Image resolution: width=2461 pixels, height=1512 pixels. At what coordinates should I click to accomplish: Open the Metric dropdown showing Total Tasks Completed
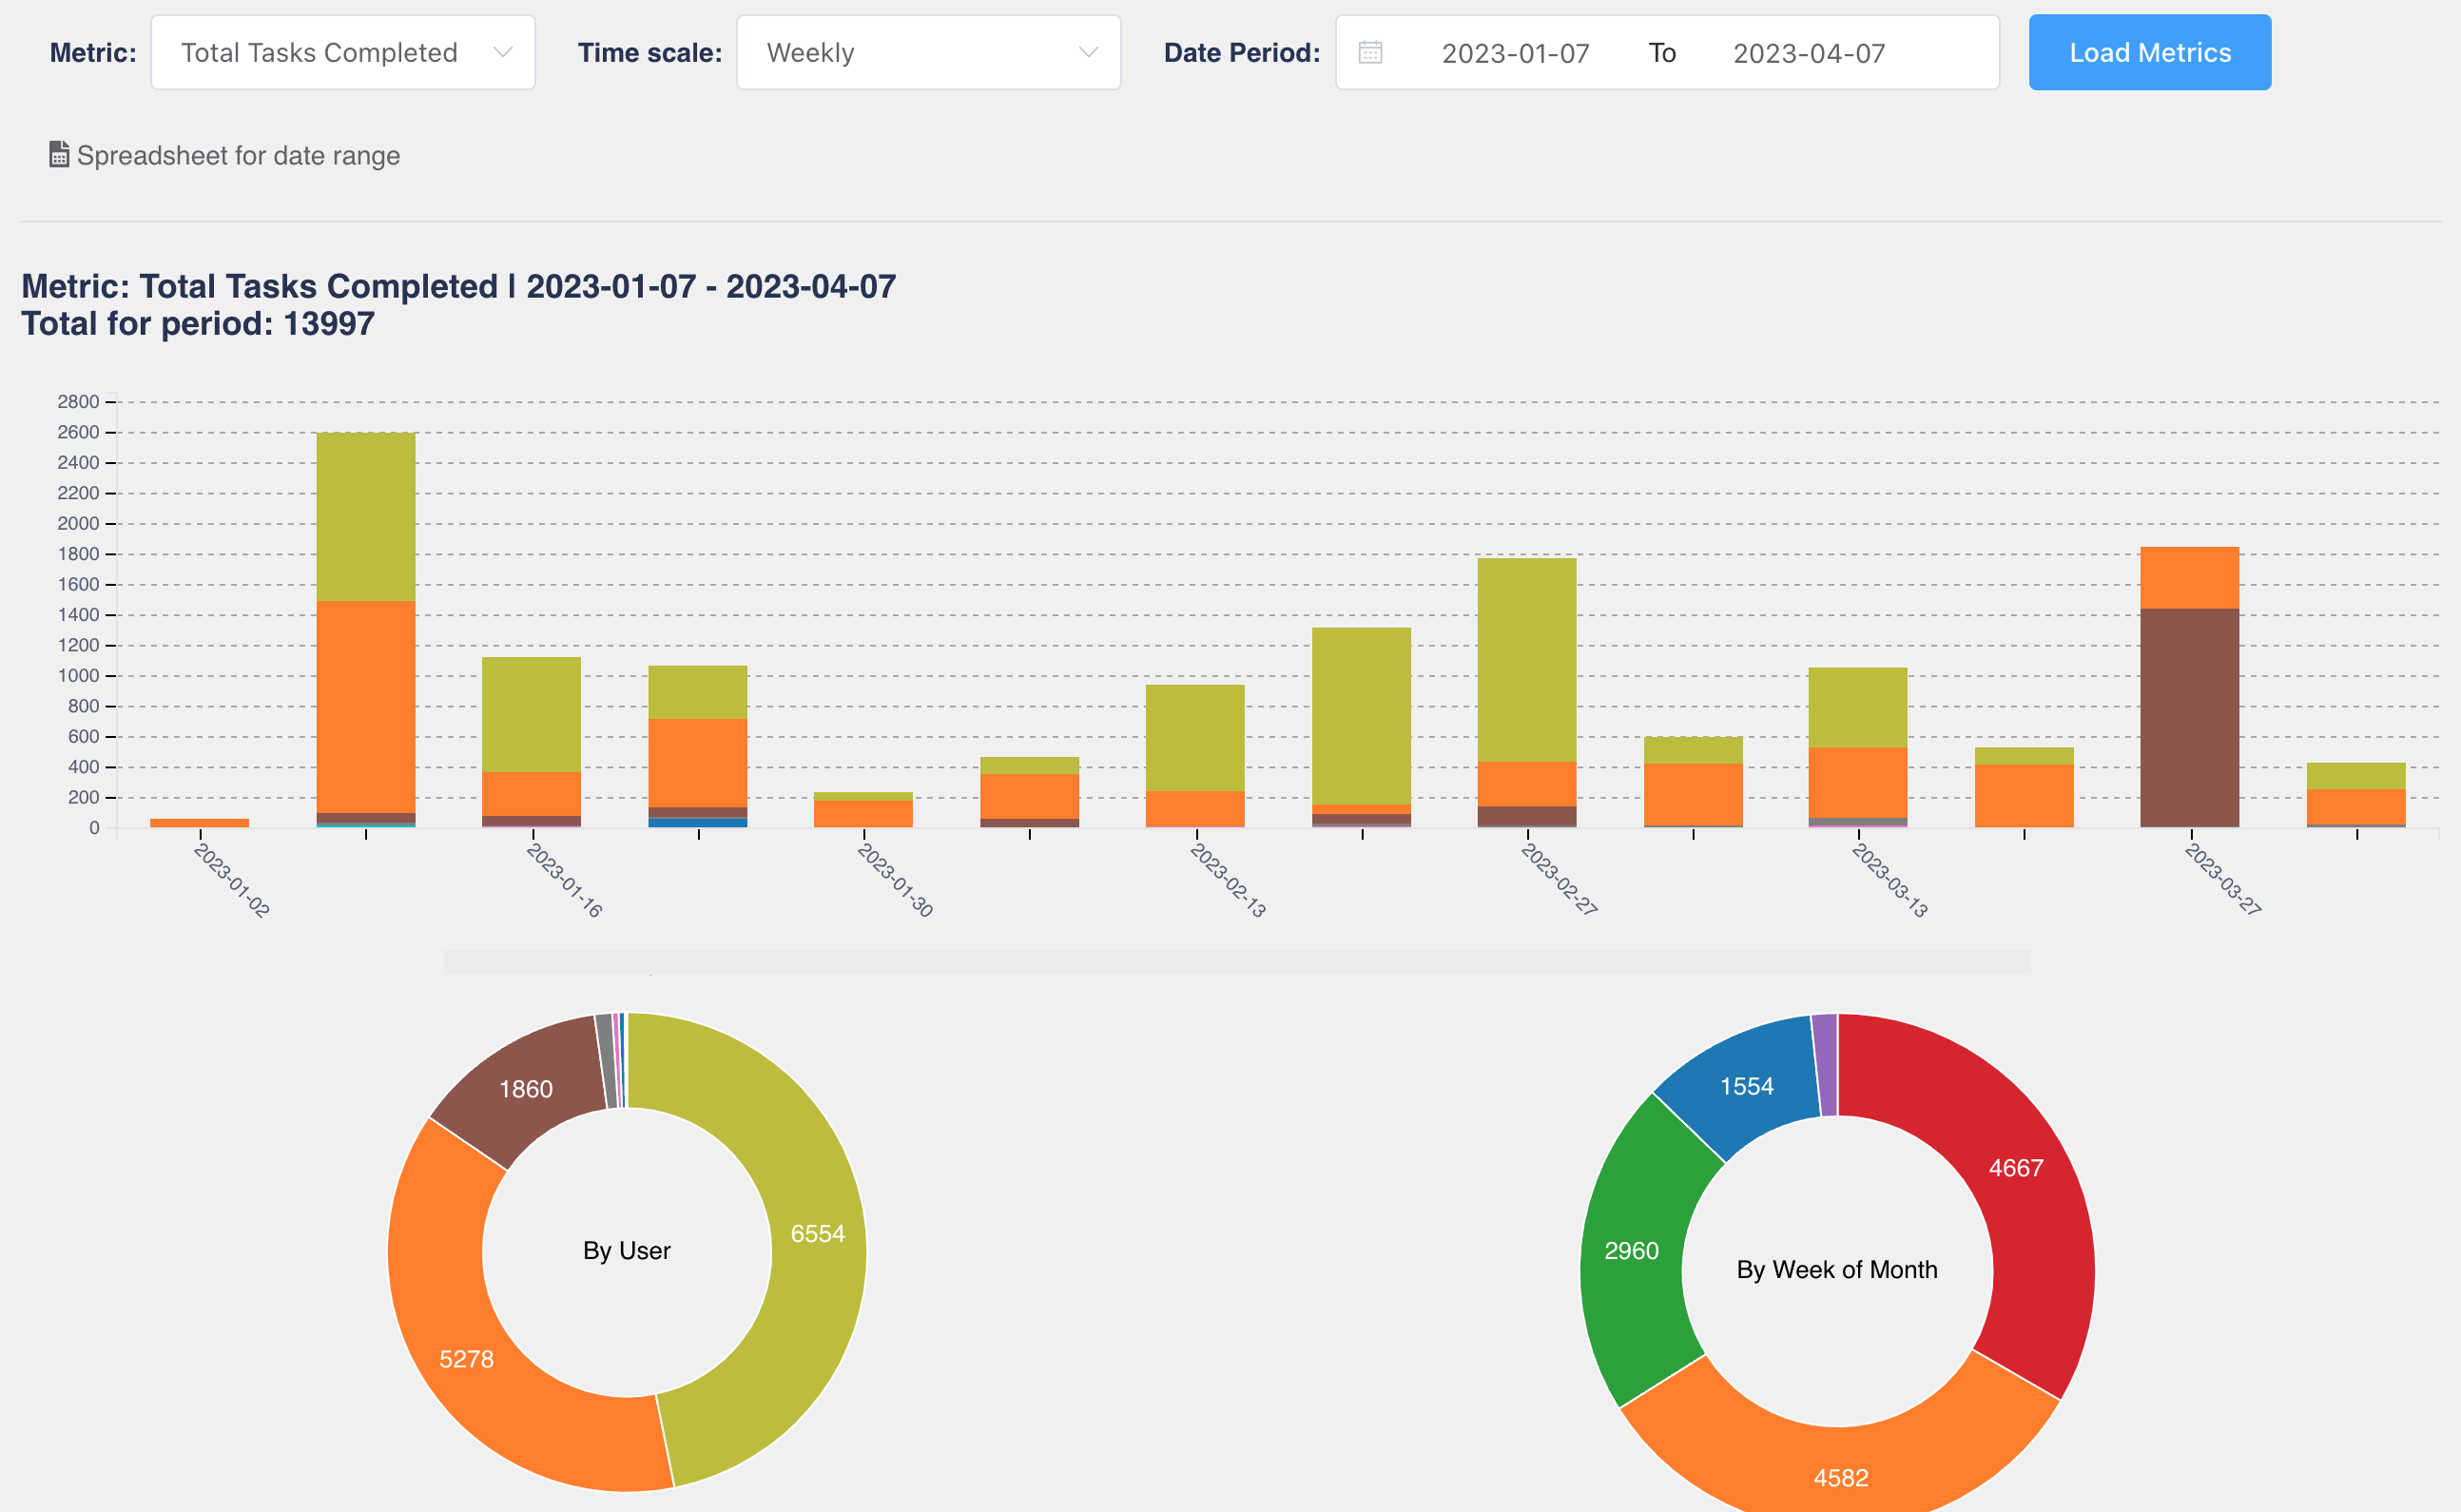pyautogui.click(x=343, y=52)
